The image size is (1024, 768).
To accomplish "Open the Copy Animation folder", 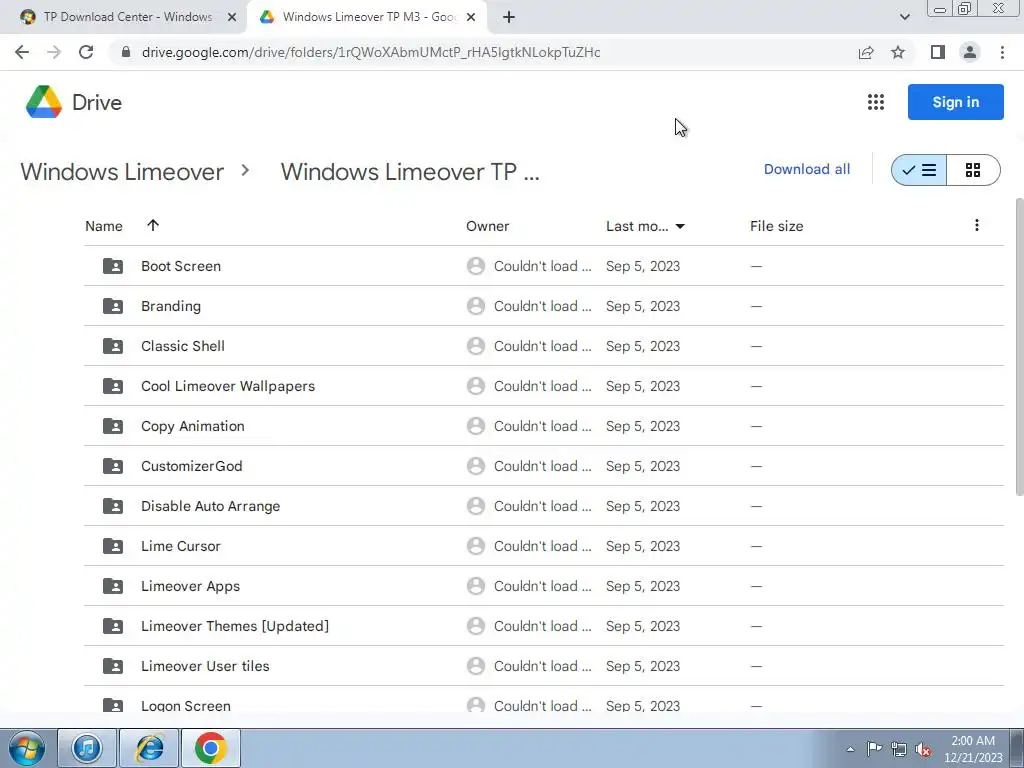I will coord(193,426).
